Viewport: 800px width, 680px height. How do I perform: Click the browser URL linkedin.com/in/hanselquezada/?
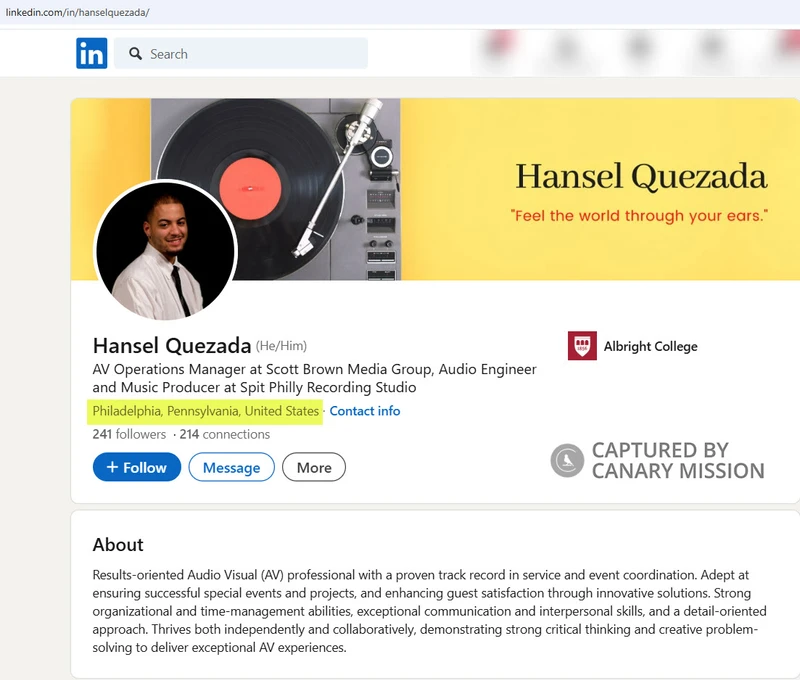pyautogui.click(x=78, y=12)
